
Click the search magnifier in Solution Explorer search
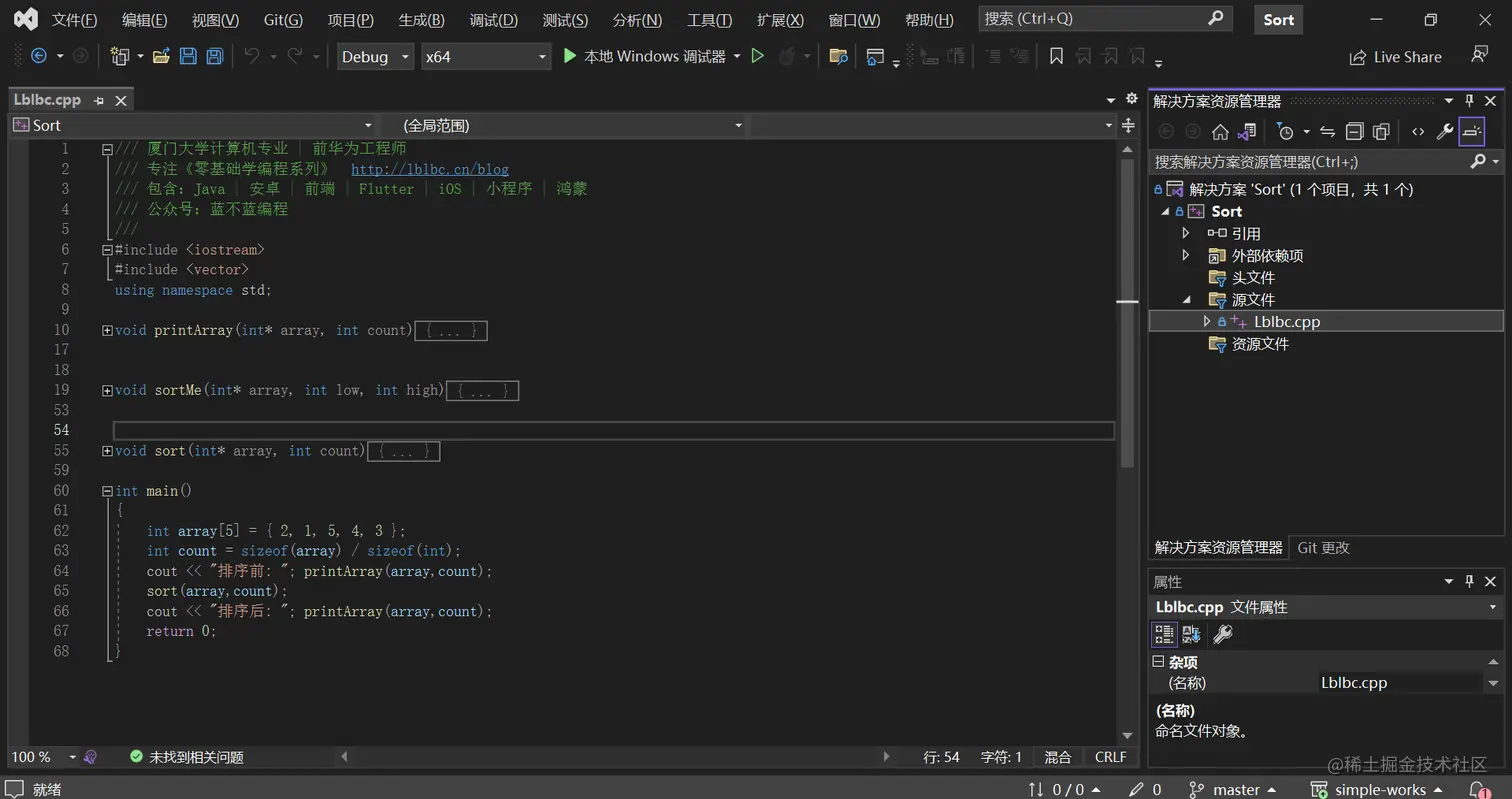coord(1478,161)
